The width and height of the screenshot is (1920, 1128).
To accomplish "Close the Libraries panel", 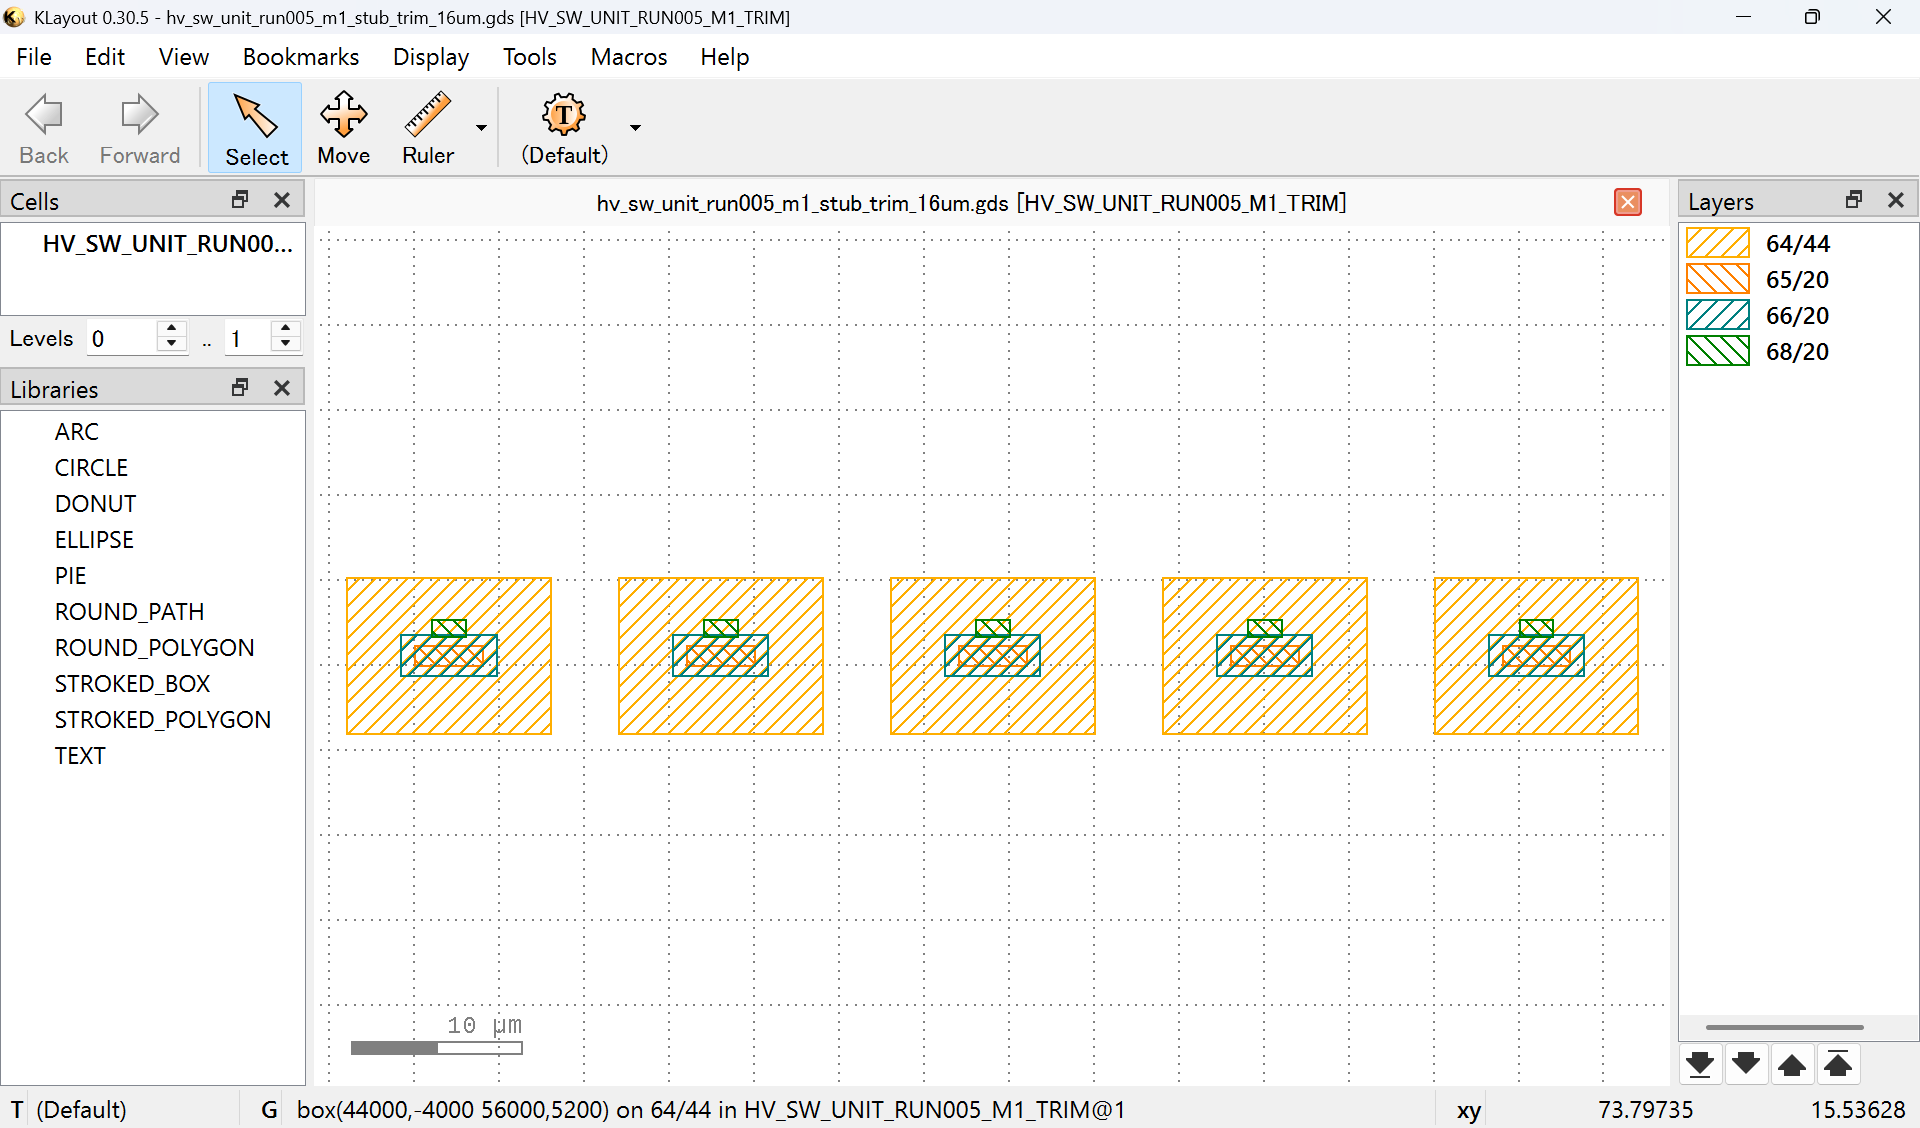I will tap(282, 388).
